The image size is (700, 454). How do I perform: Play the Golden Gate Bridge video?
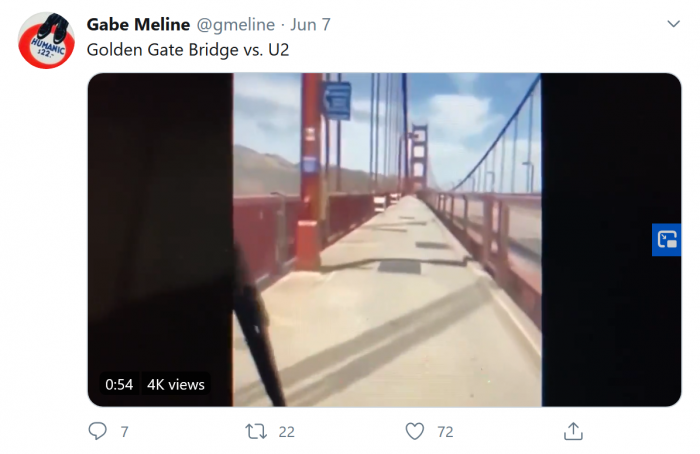386,240
